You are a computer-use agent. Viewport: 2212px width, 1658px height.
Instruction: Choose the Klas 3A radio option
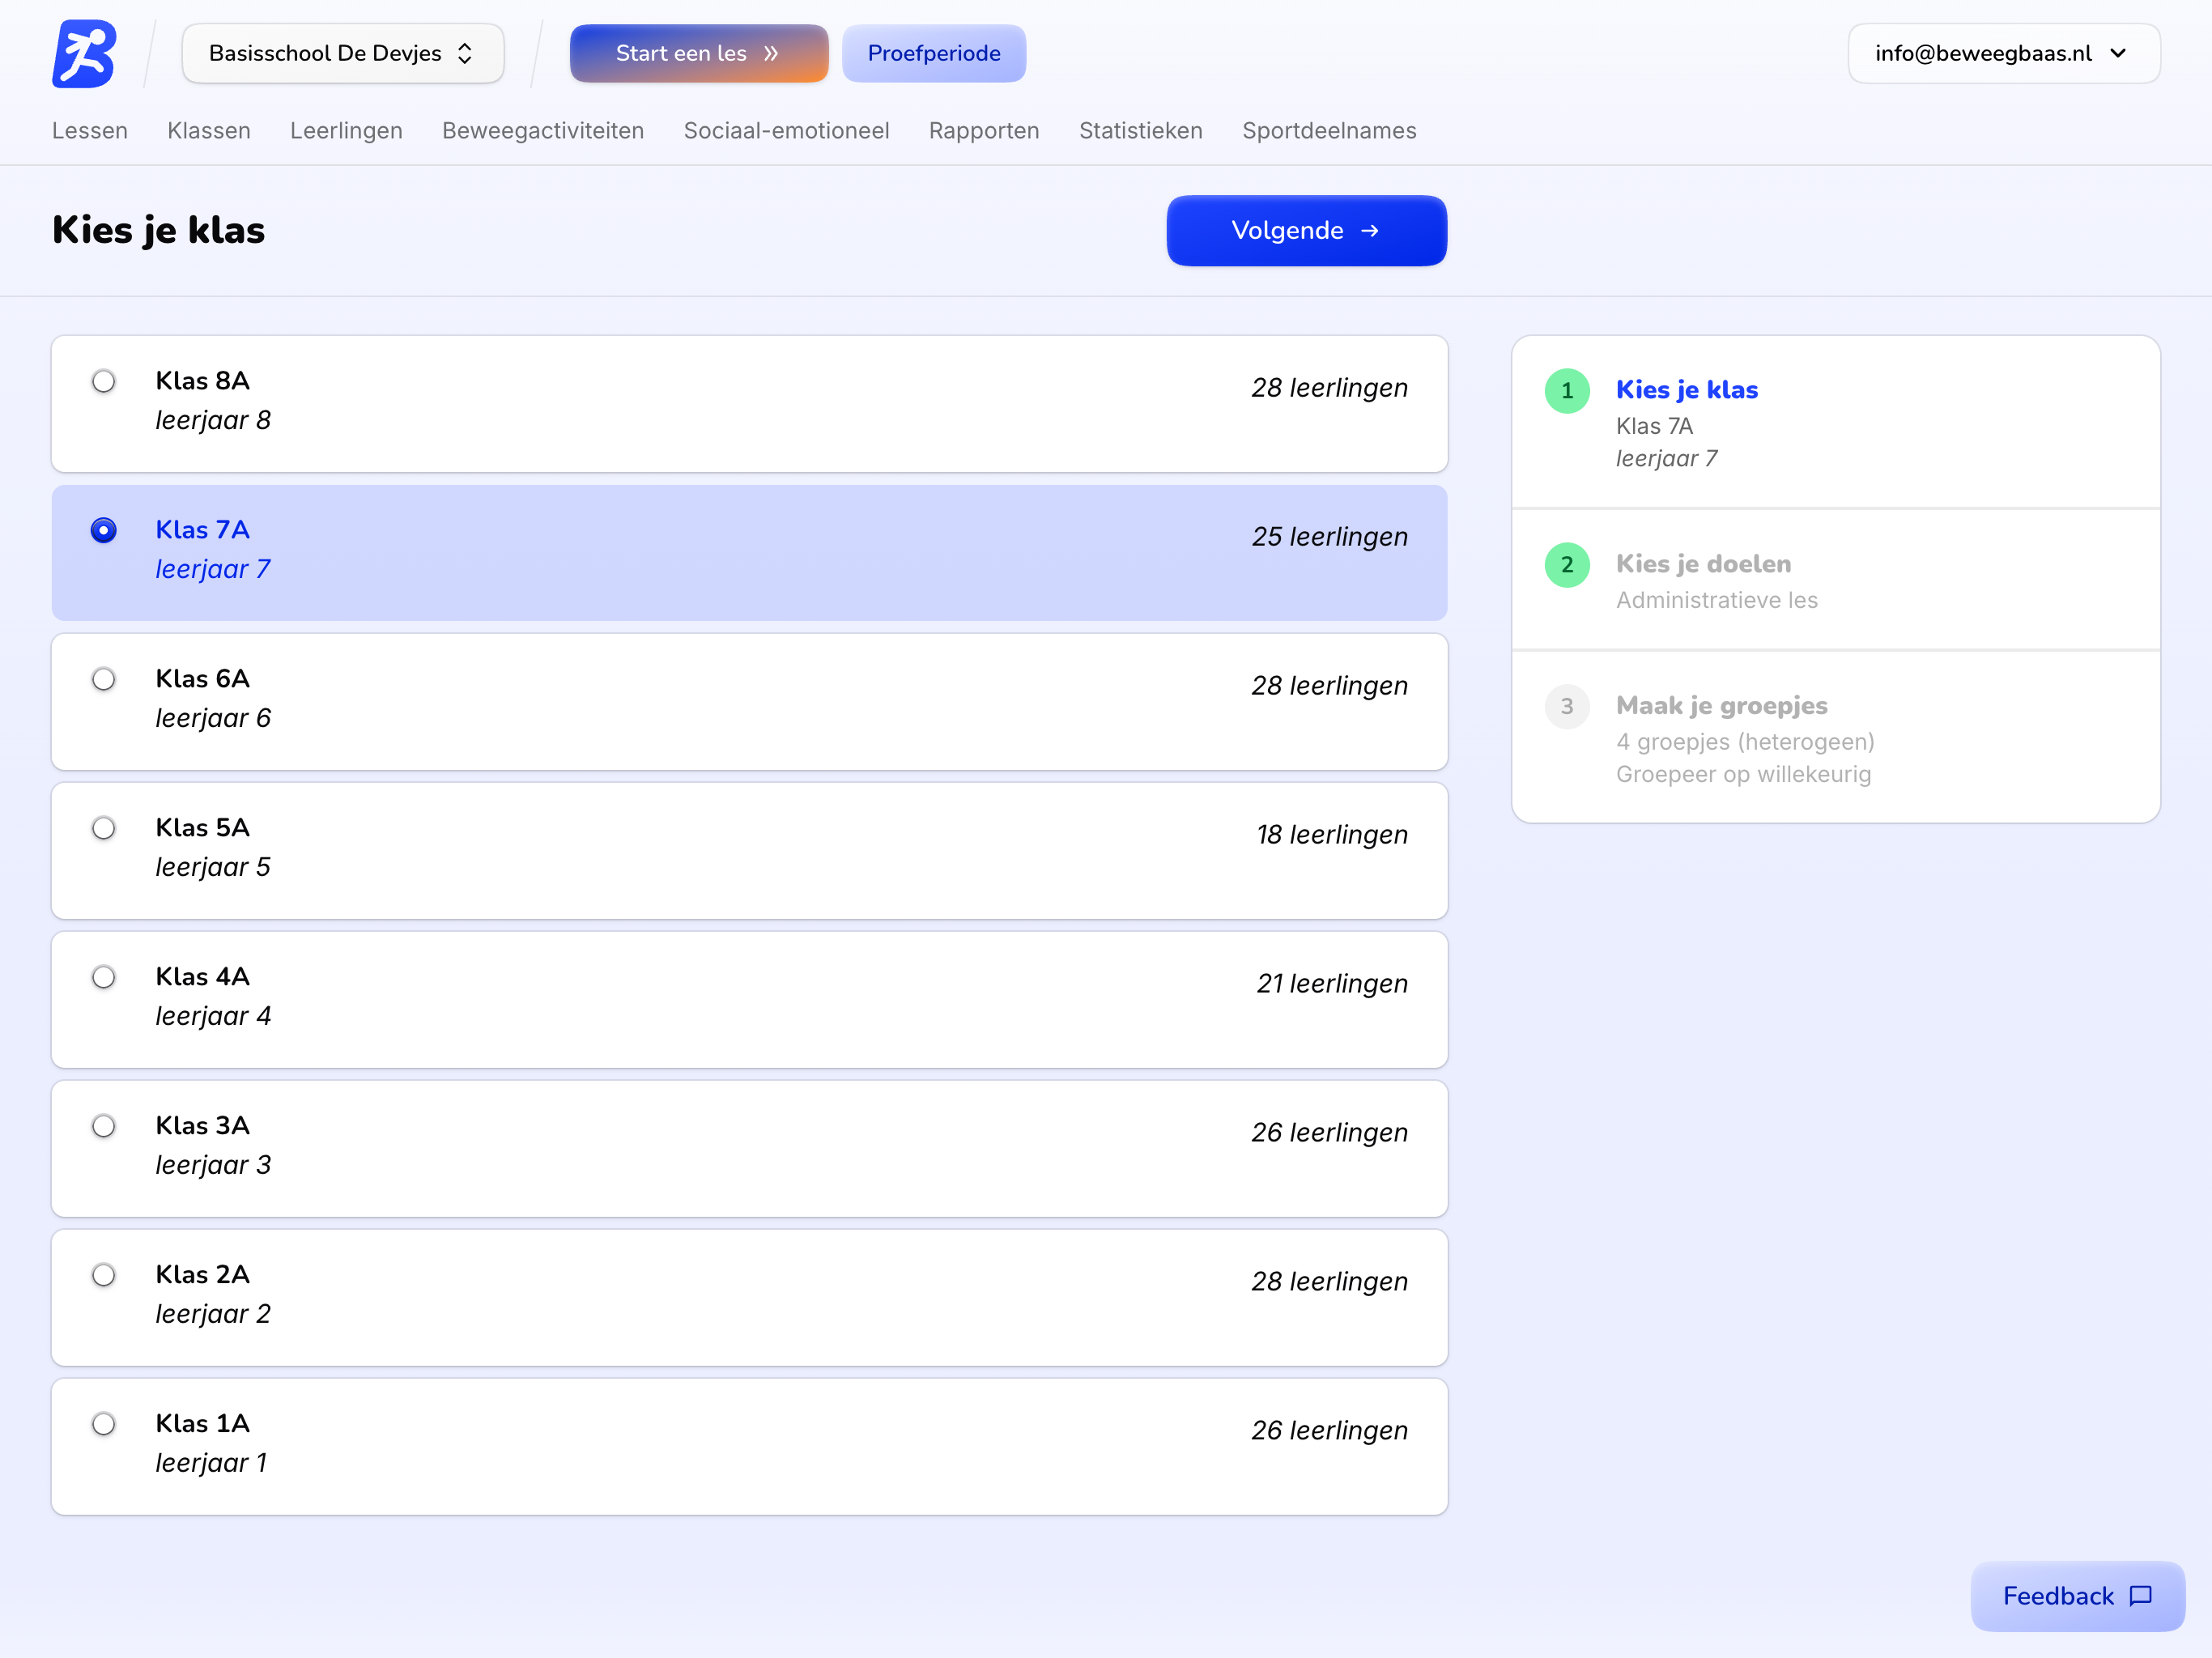tap(104, 1127)
